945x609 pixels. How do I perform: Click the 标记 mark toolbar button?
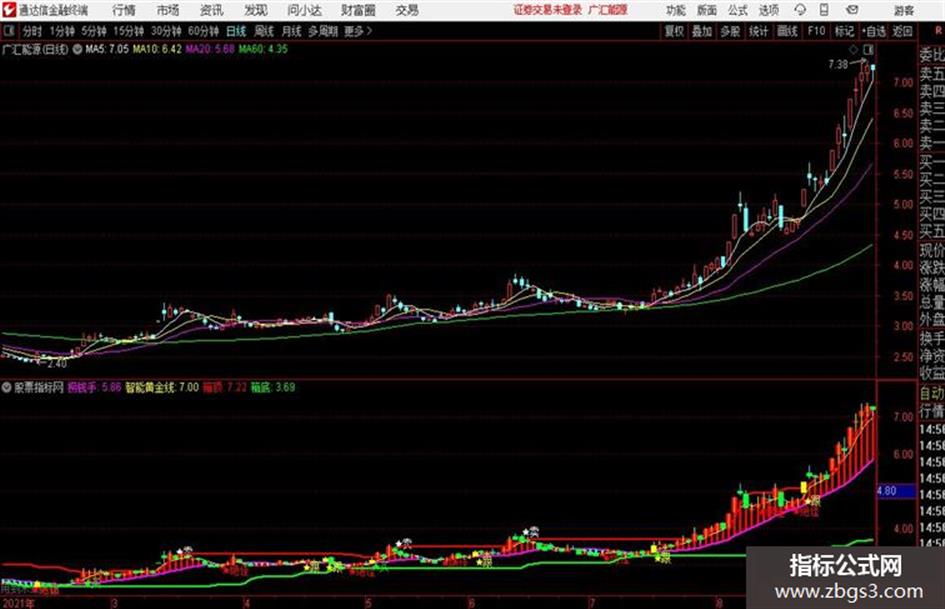[844, 31]
